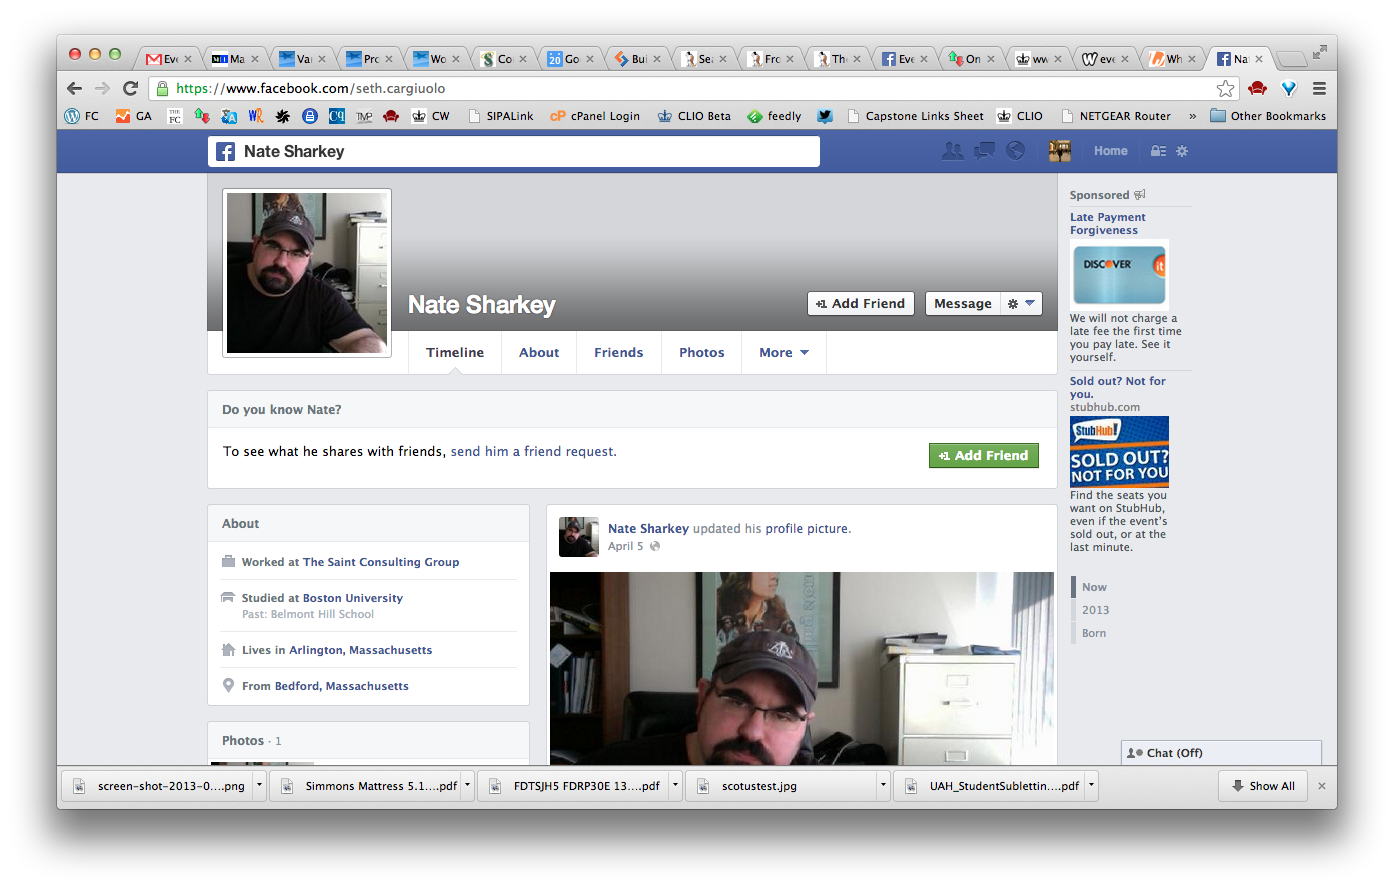Screen dimensions: 1394x888
Task: Click the Sponsored megaphone icon
Action: coord(1140,195)
